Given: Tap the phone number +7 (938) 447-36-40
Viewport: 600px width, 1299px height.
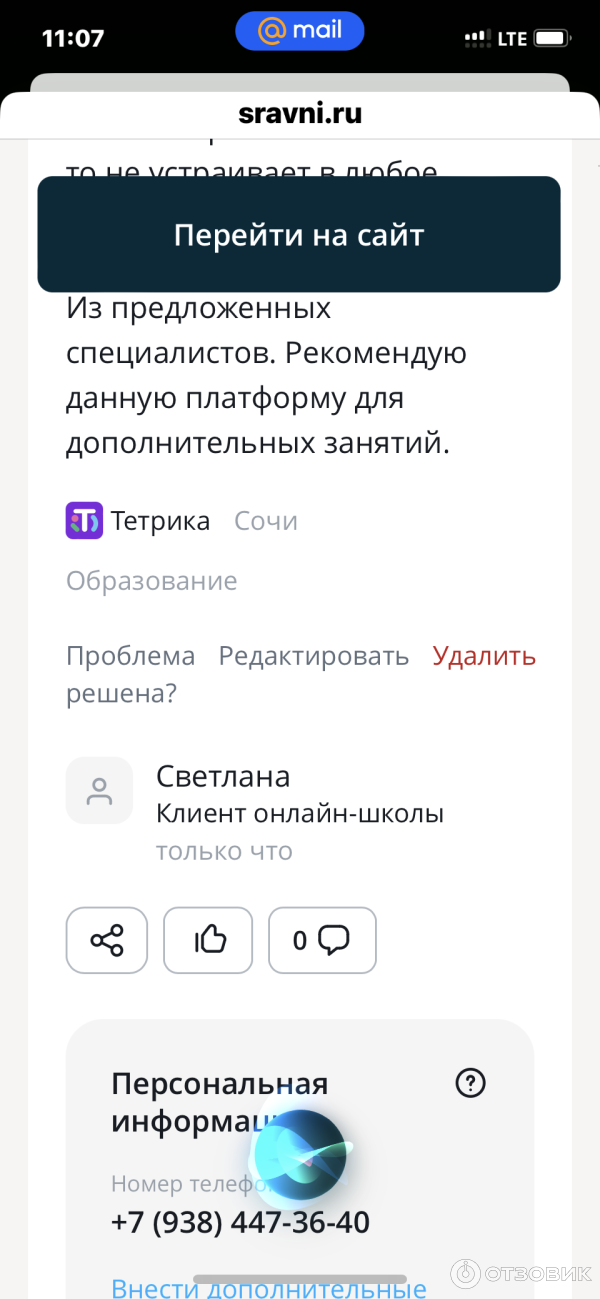Looking at the screenshot, I should [x=240, y=1222].
